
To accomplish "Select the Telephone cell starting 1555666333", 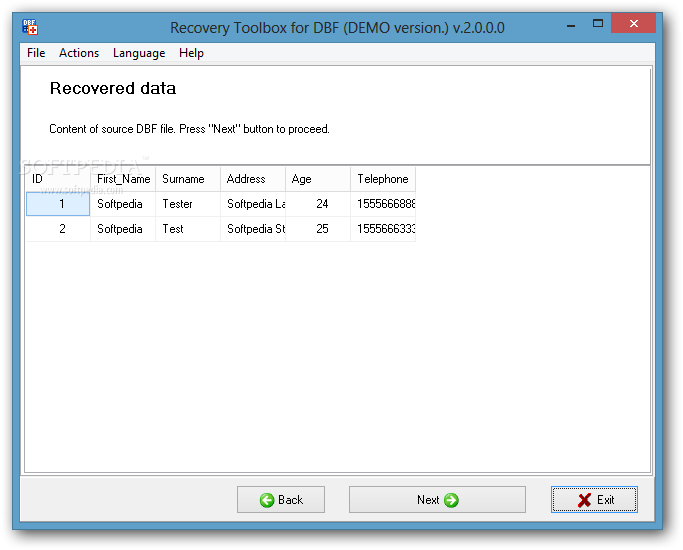I will [x=383, y=229].
